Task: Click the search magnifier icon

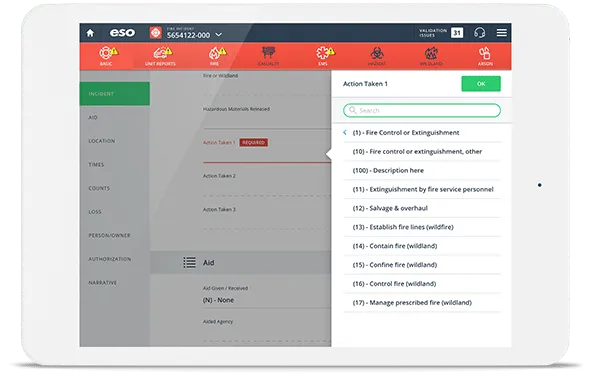Action: point(352,111)
